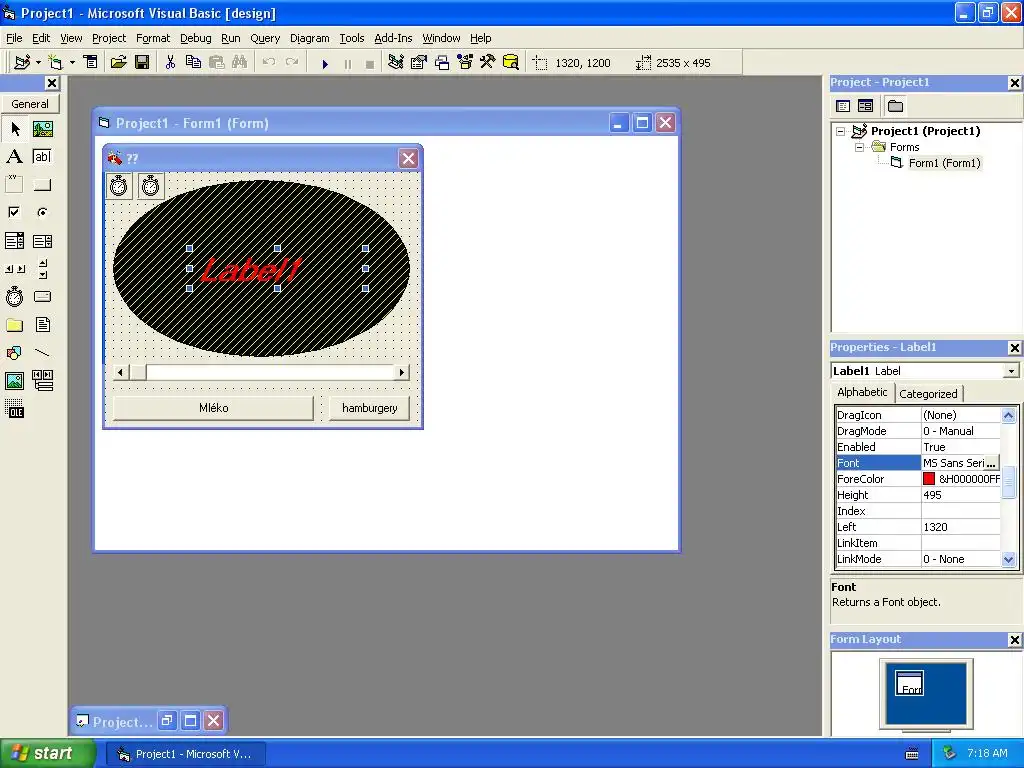Switch to the Categorized tab

[x=928, y=394]
